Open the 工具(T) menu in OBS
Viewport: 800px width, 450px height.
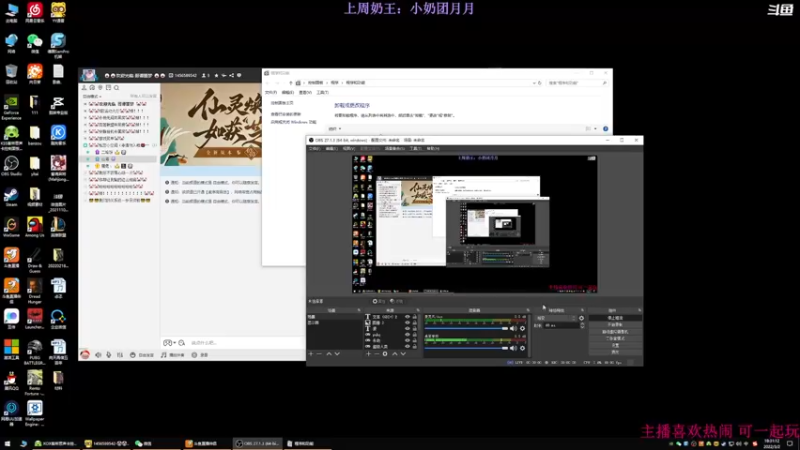coord(415,148)
